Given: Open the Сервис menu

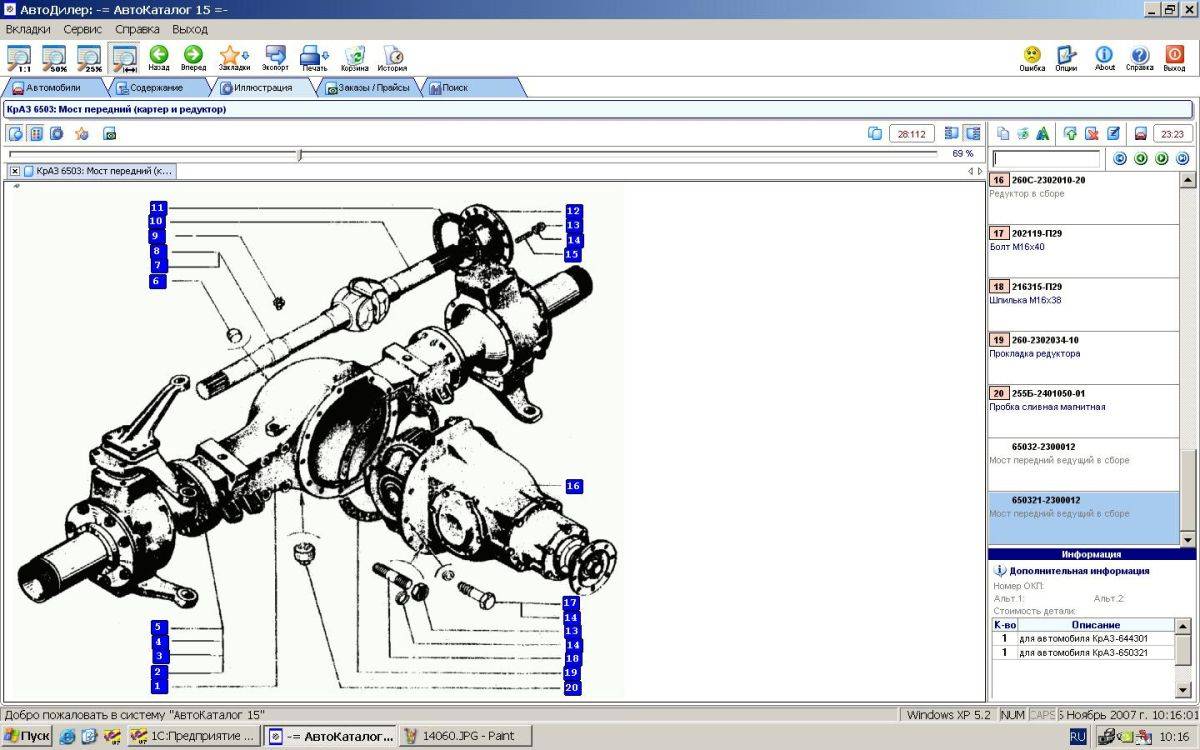Looking at the screenshot, I should (83, 30).
